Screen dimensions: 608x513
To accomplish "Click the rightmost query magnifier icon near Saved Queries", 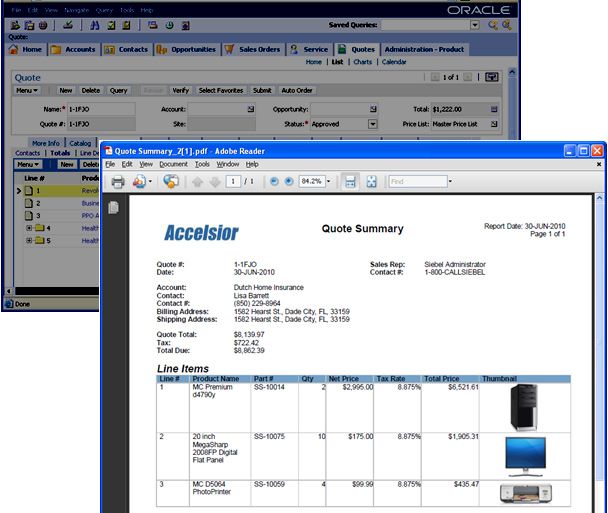I will click(507, 25).
